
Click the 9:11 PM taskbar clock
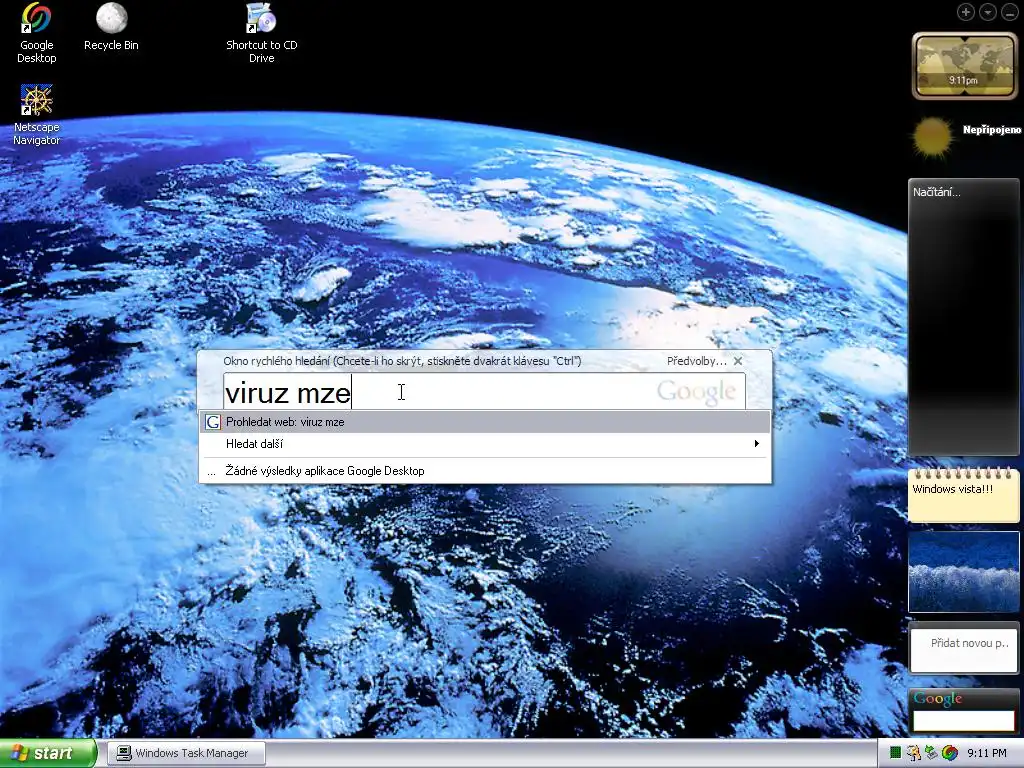987,754
